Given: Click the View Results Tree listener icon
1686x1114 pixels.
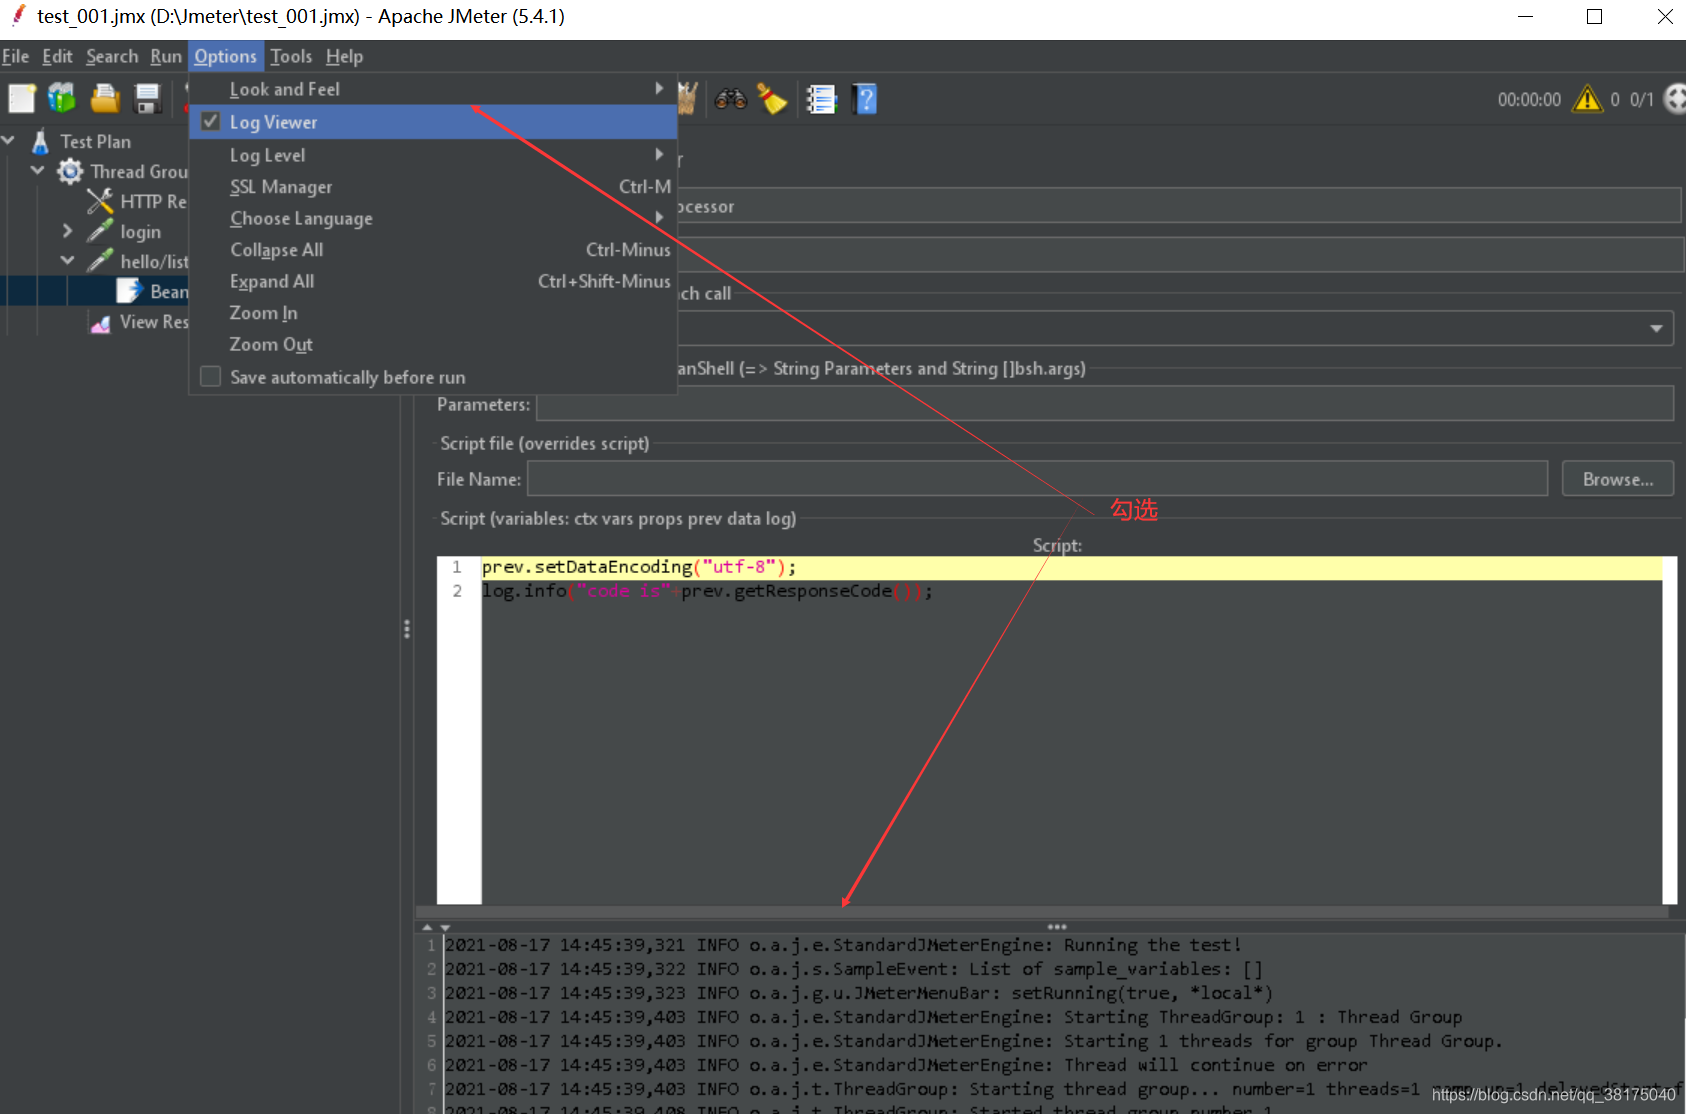Looking at the screenshot, I should click(100, 322).
